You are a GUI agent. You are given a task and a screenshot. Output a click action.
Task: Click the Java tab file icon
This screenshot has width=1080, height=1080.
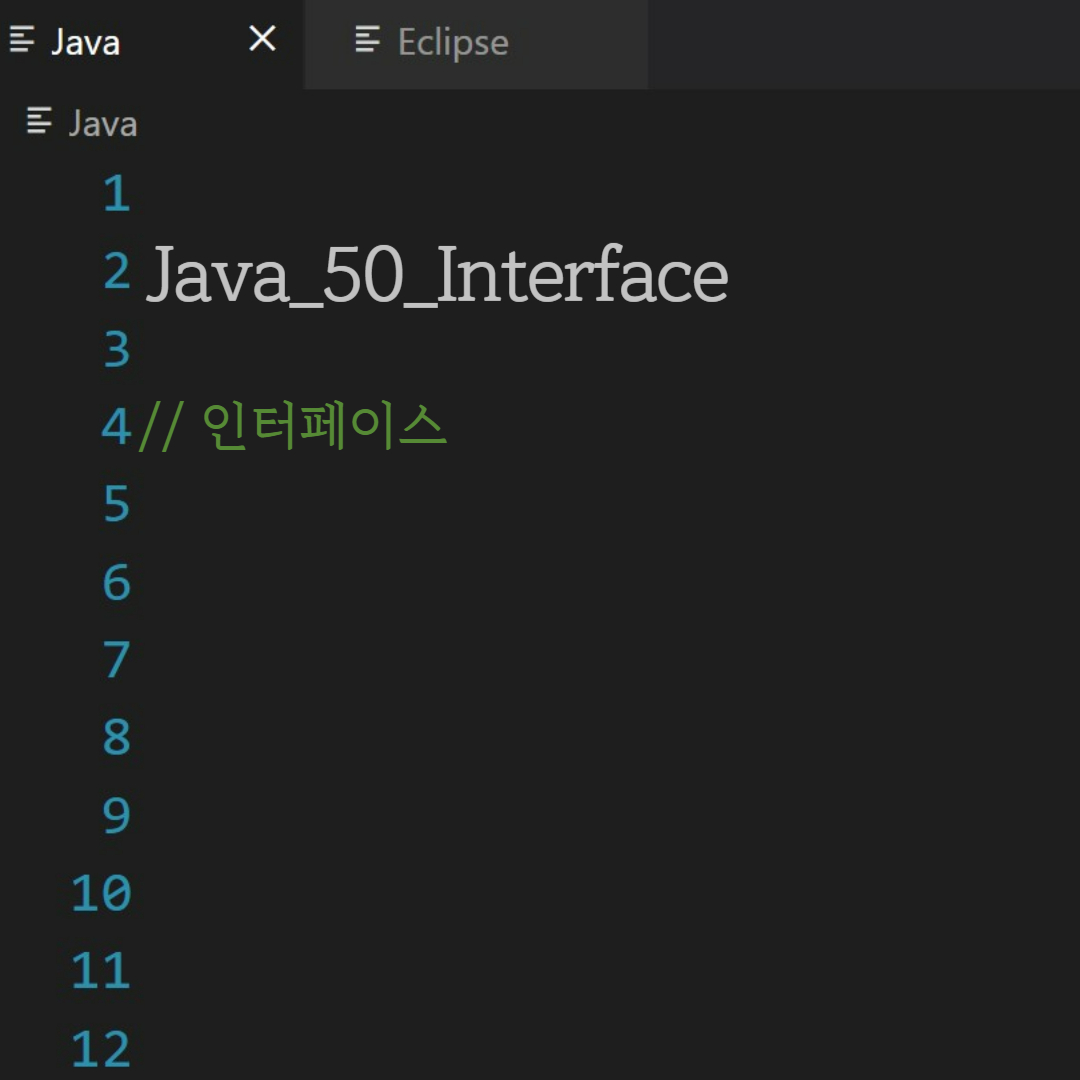22,39
